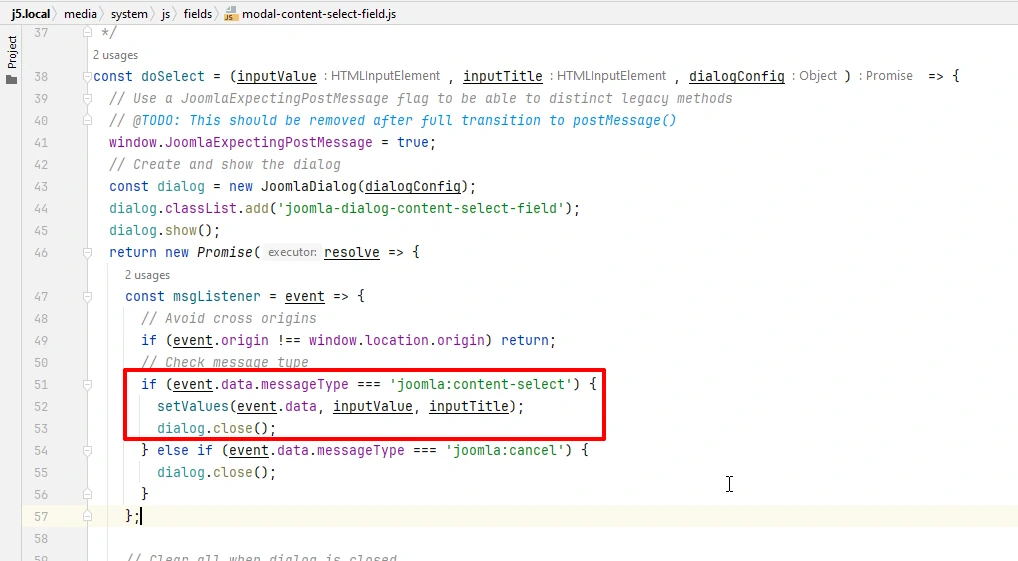Select the system folder breadcrumb
The height and width of the screenshot is (561, 1018).
point(129,14)
